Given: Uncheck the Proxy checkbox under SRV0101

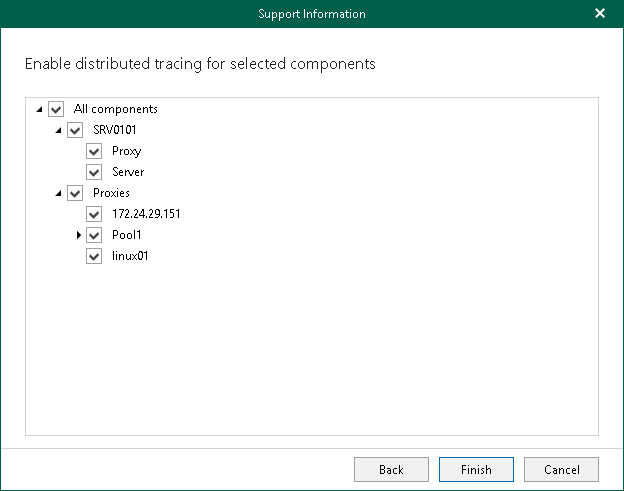Looking at the screenshot, I should pos(94,151).
